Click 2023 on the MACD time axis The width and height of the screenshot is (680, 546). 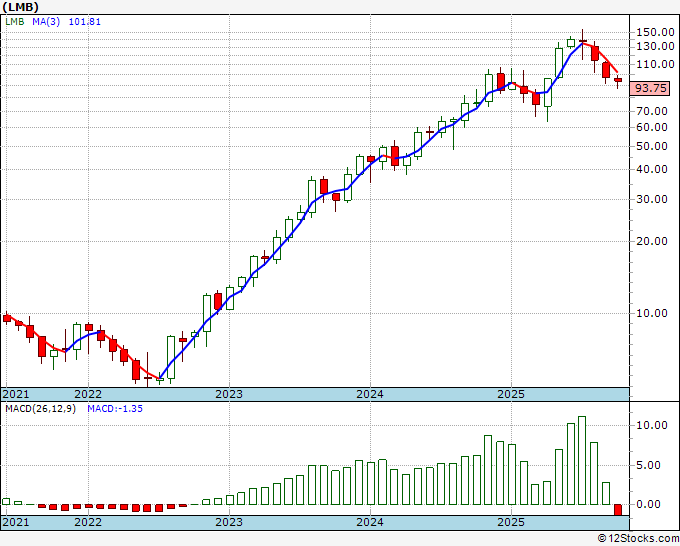229,522
